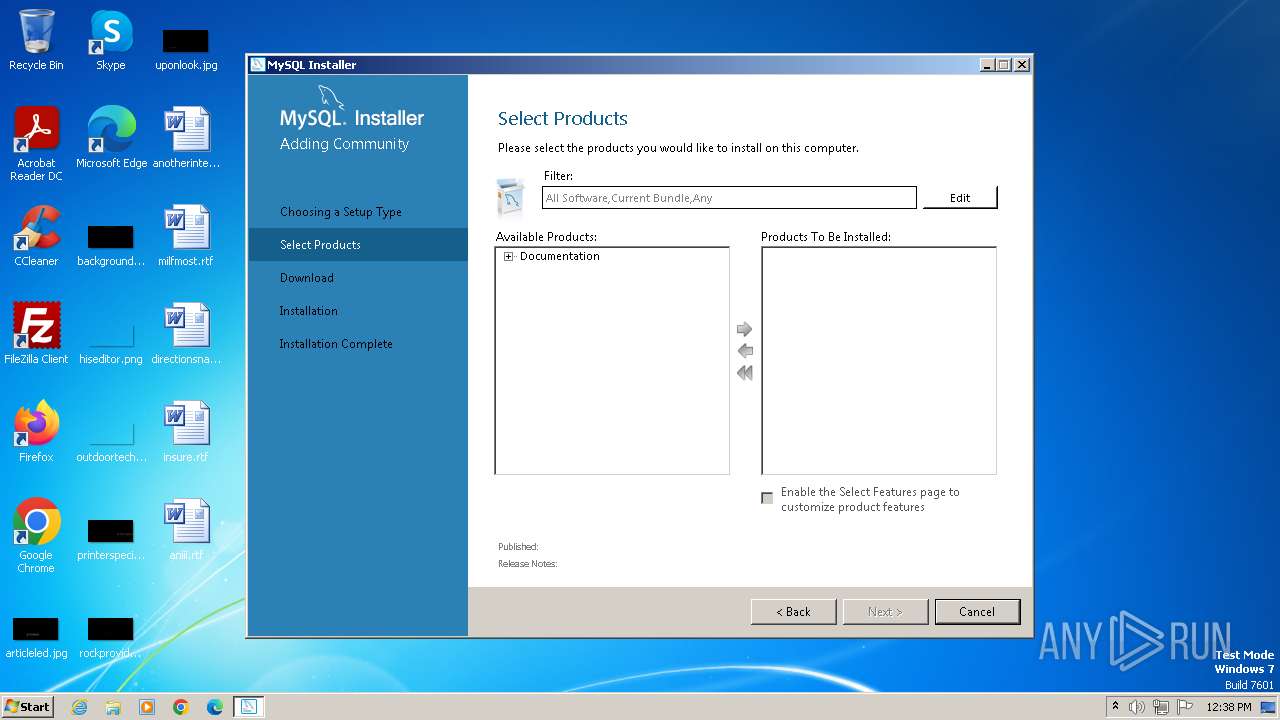
Task: Click the taskbar clock 12:38 PM
Action: 1229,707
